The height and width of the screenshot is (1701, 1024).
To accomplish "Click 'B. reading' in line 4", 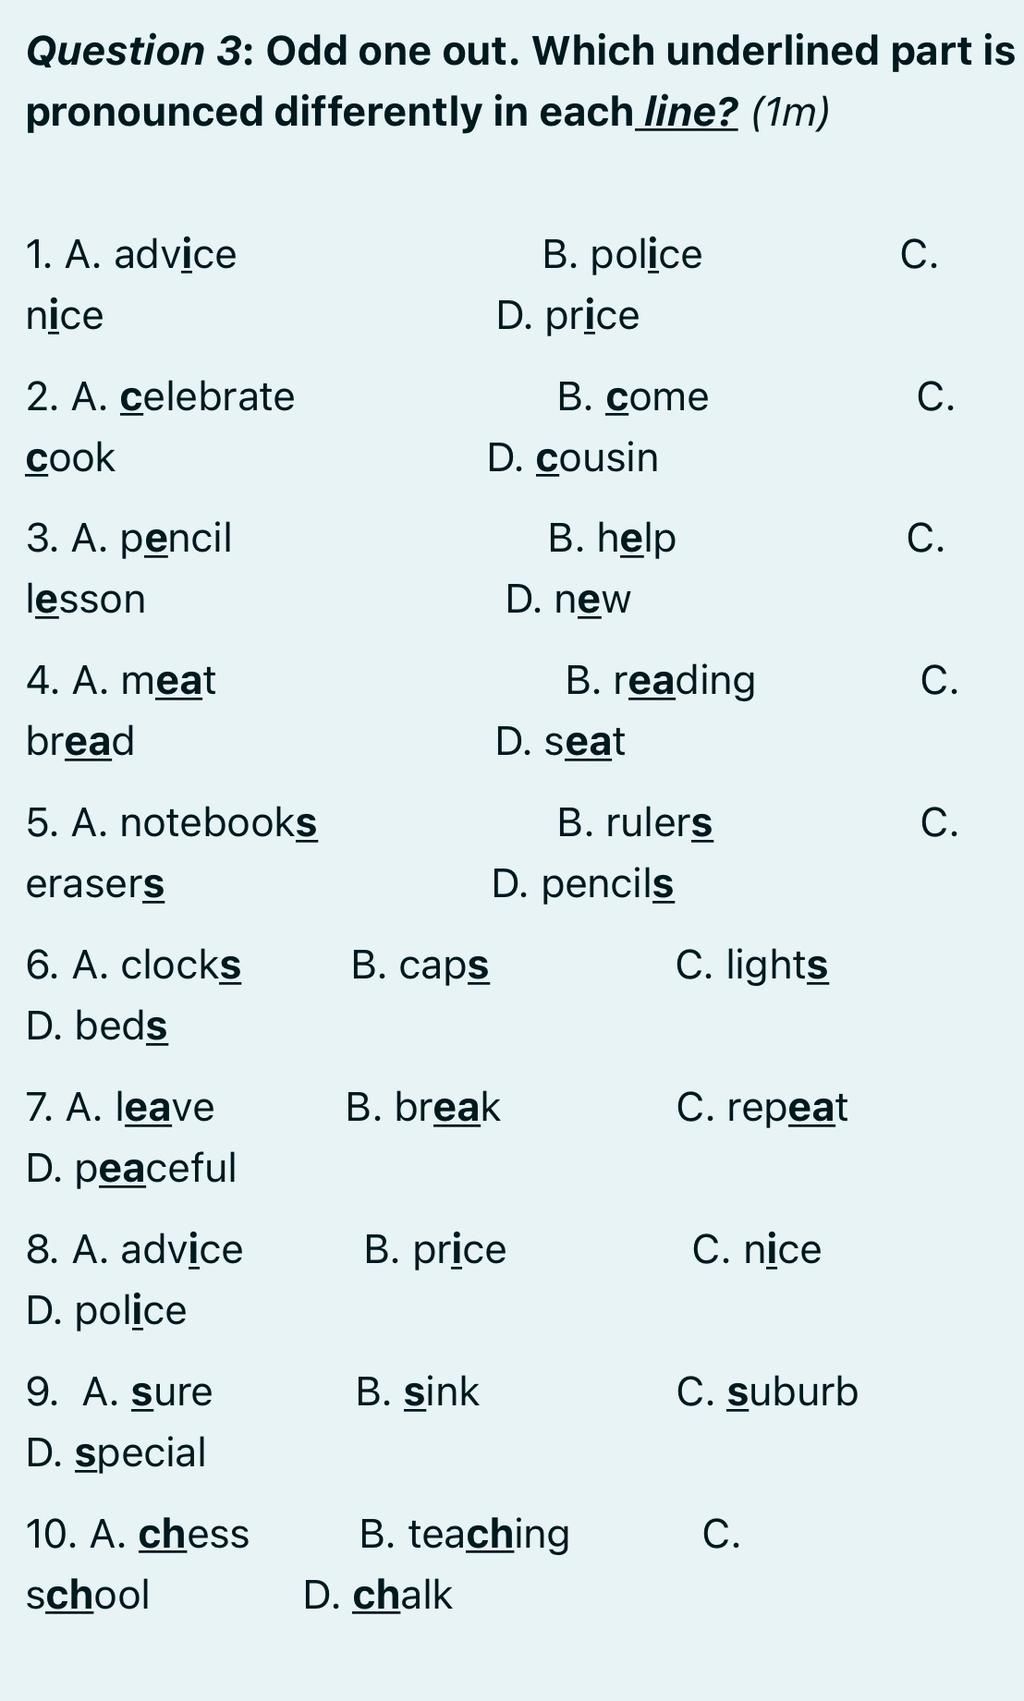I will (660, 681).
